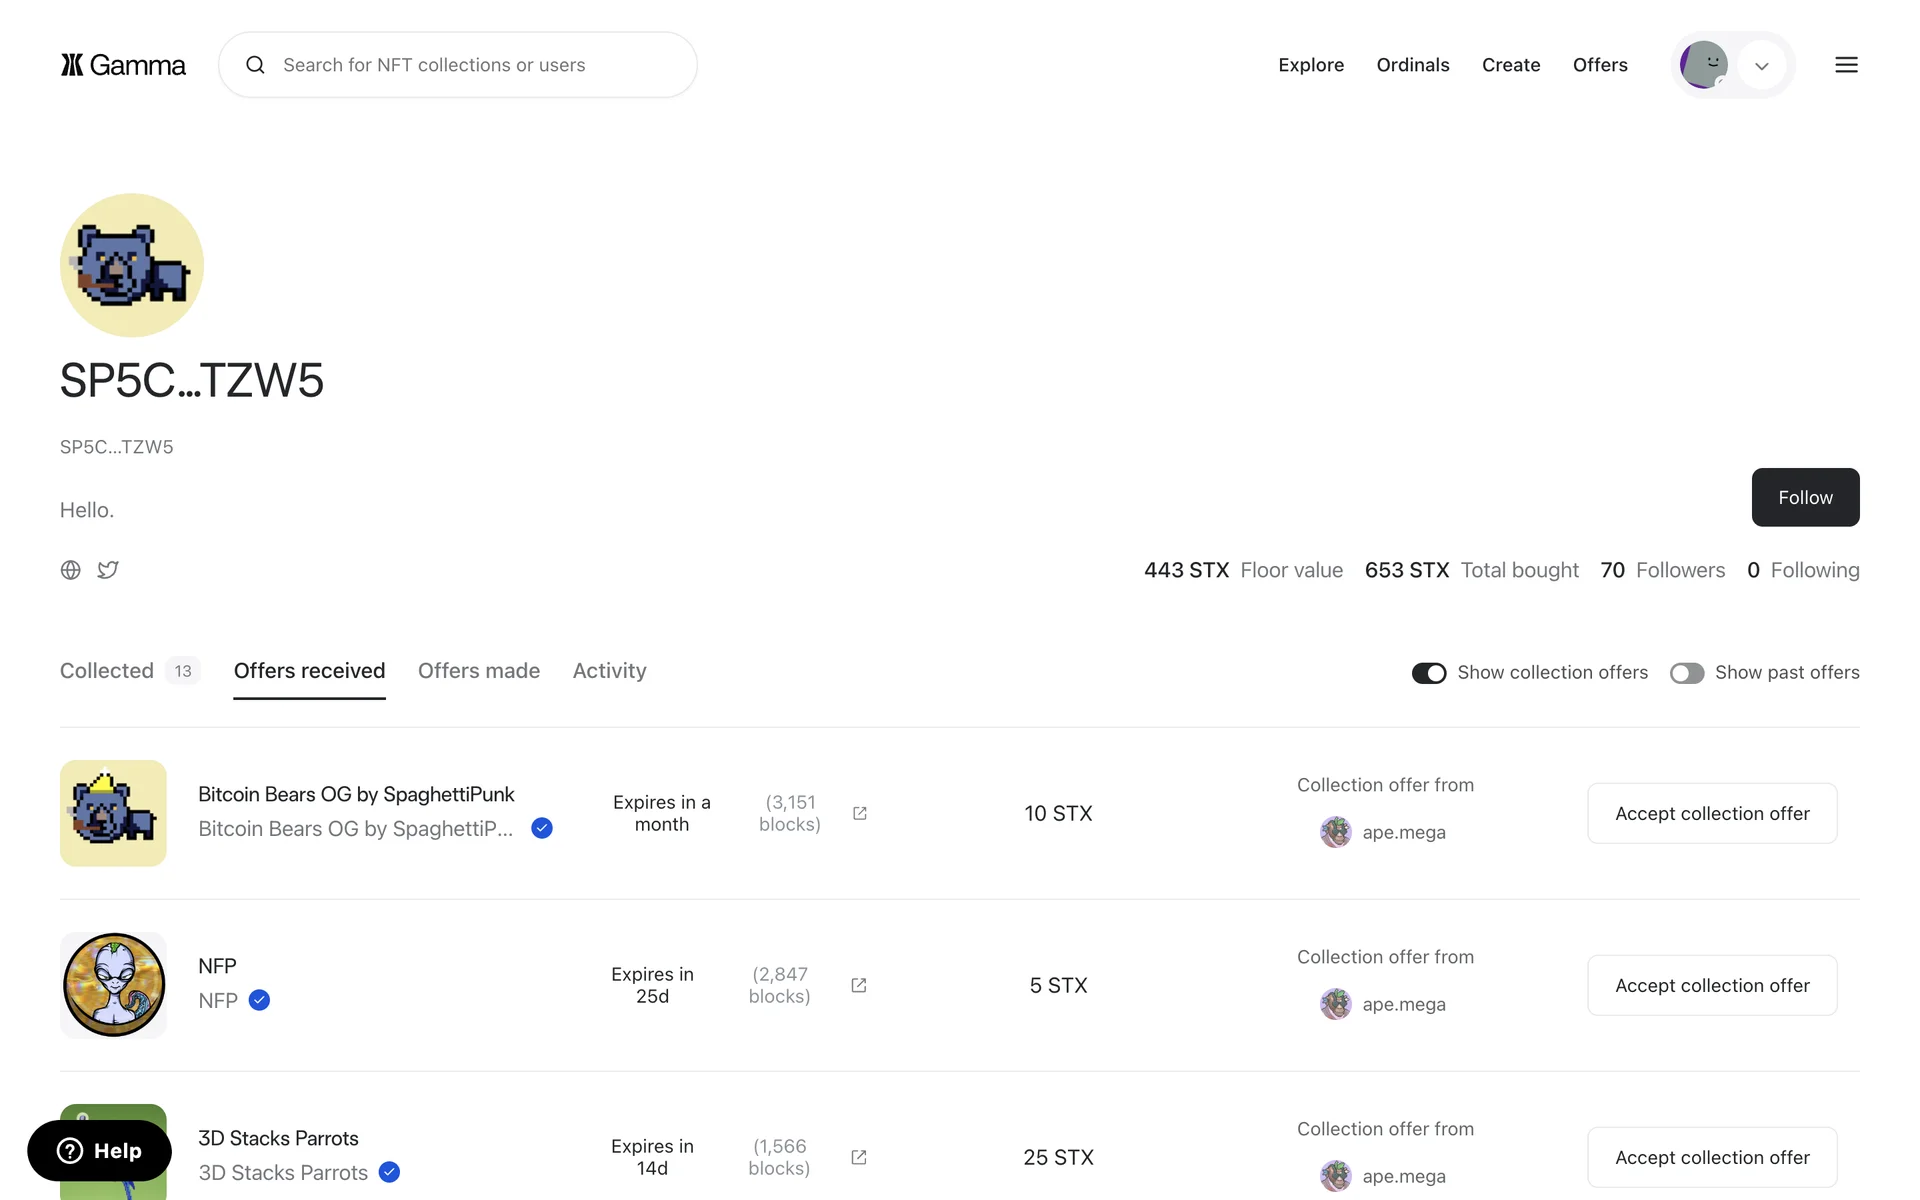Switch to the Collected tab
Screen dimensions: 1920x1200
pyautogui.click(x=107, y=671)
